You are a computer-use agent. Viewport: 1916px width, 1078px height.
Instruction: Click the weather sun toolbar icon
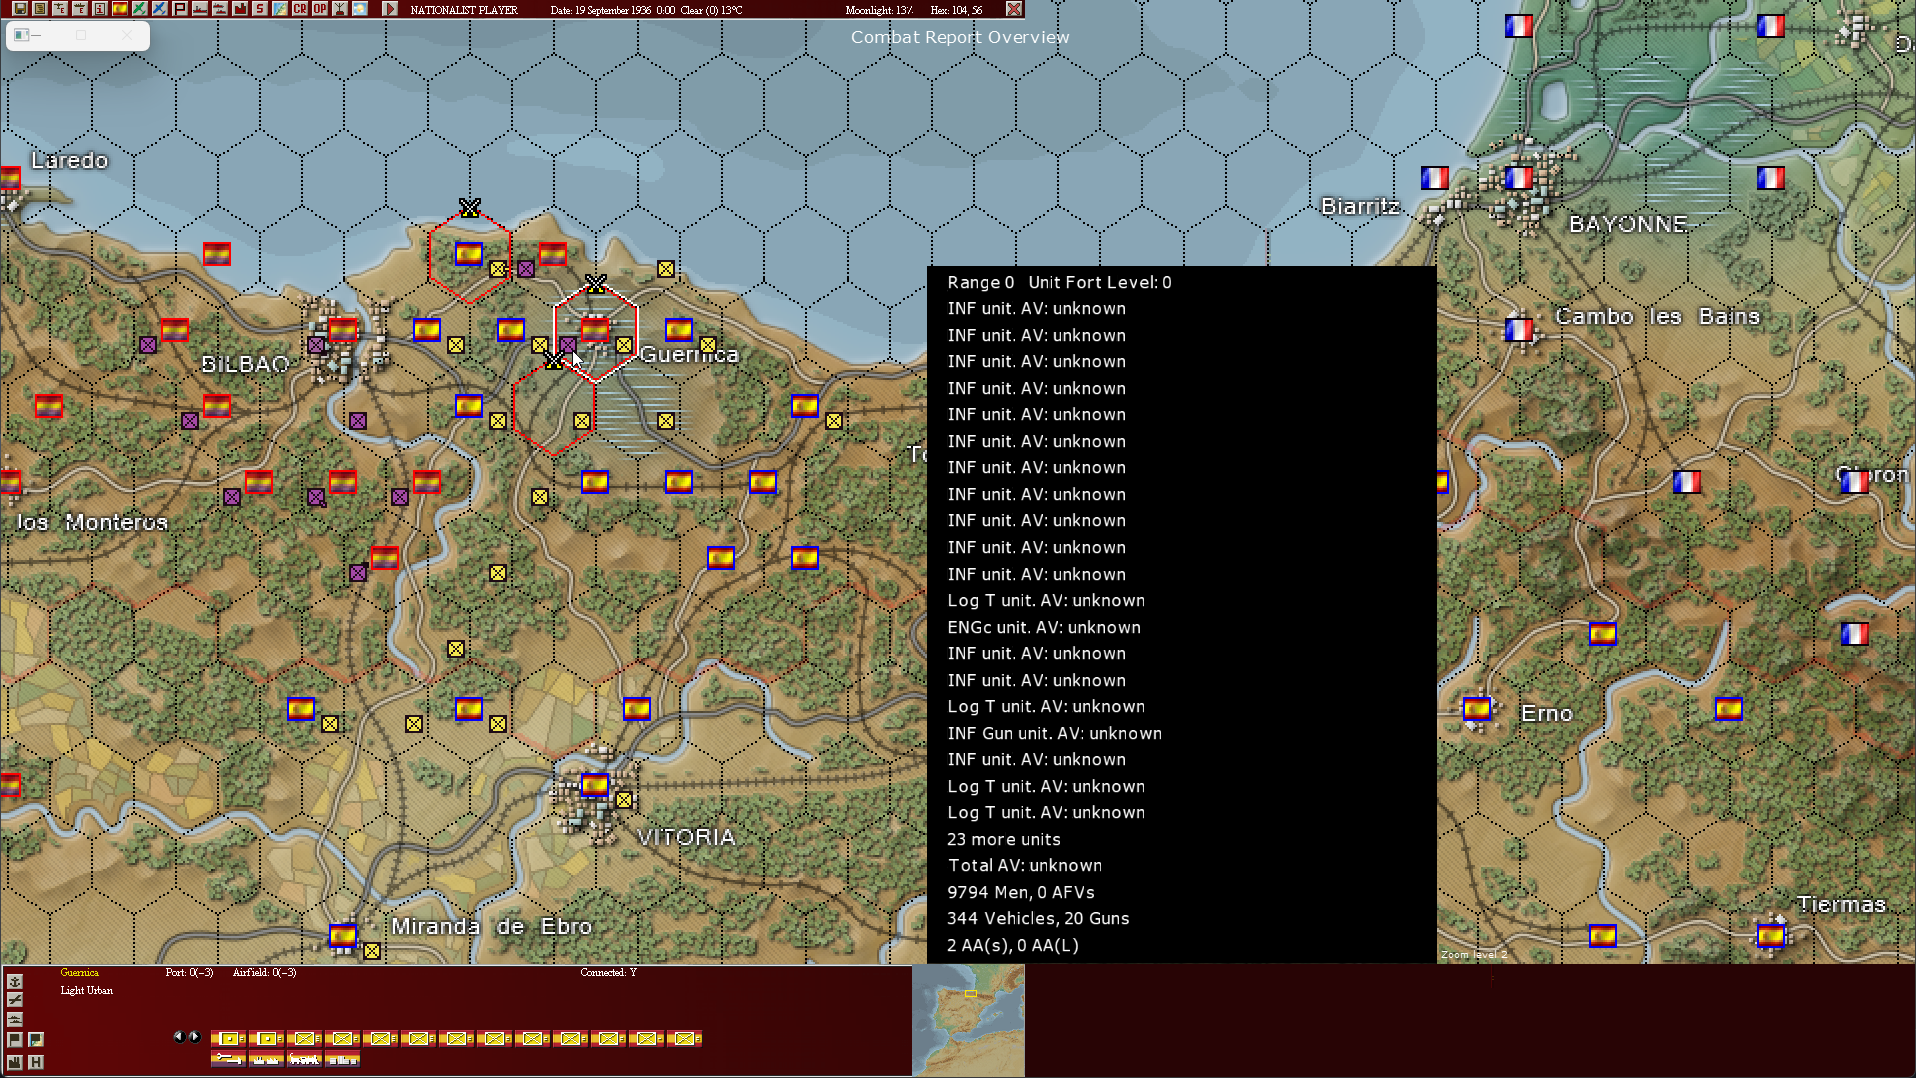(x=360, y=9)
